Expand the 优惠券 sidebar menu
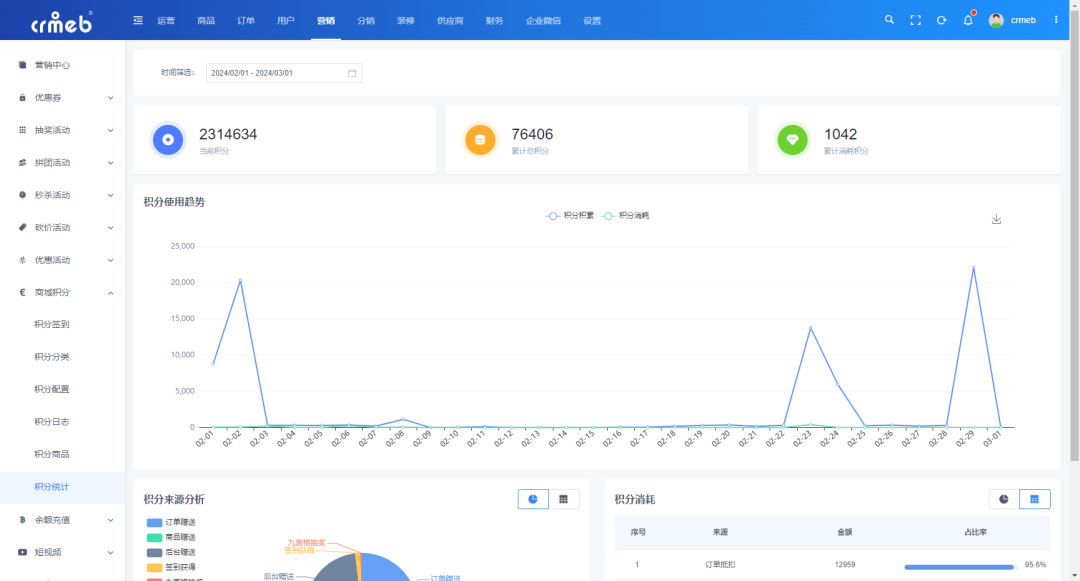The width and height of the screenshot is (1080, 581). point(62,97)
